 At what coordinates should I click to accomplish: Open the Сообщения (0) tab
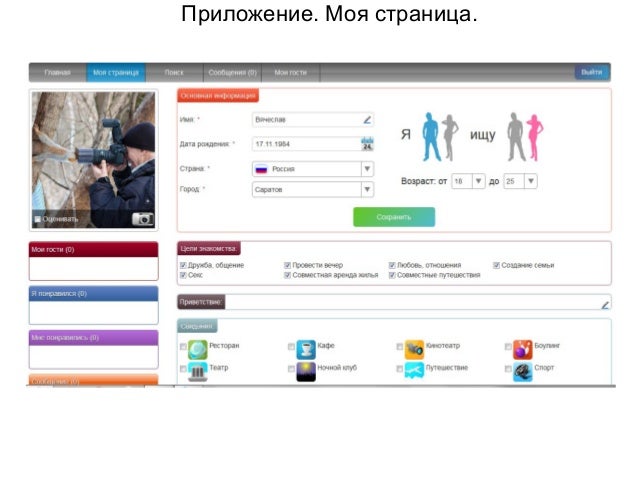[x=232, y=72]
